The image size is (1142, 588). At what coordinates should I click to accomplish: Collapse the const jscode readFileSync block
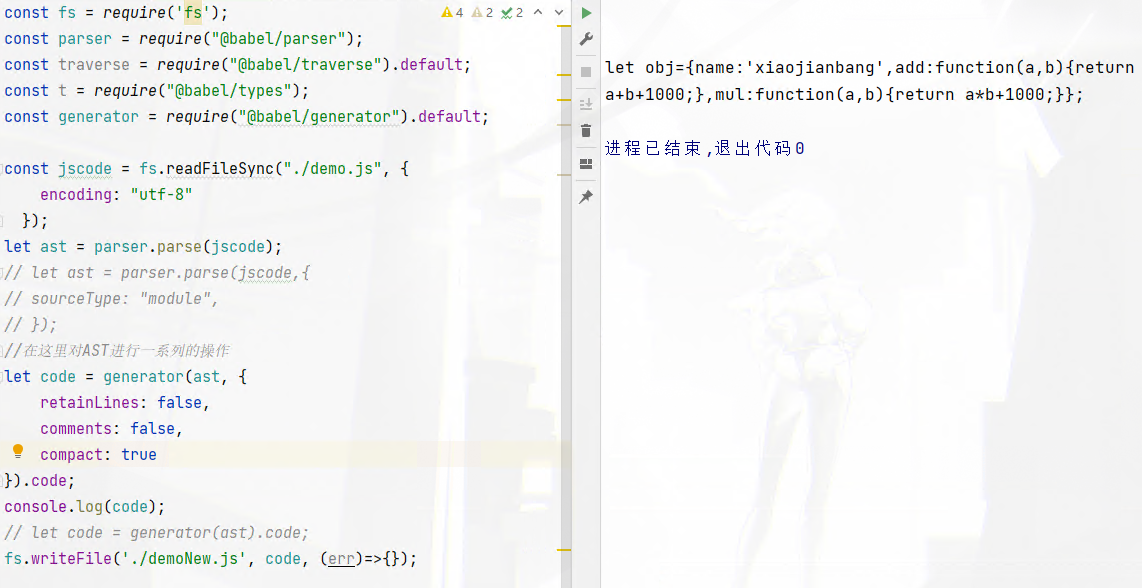point(3,169)
